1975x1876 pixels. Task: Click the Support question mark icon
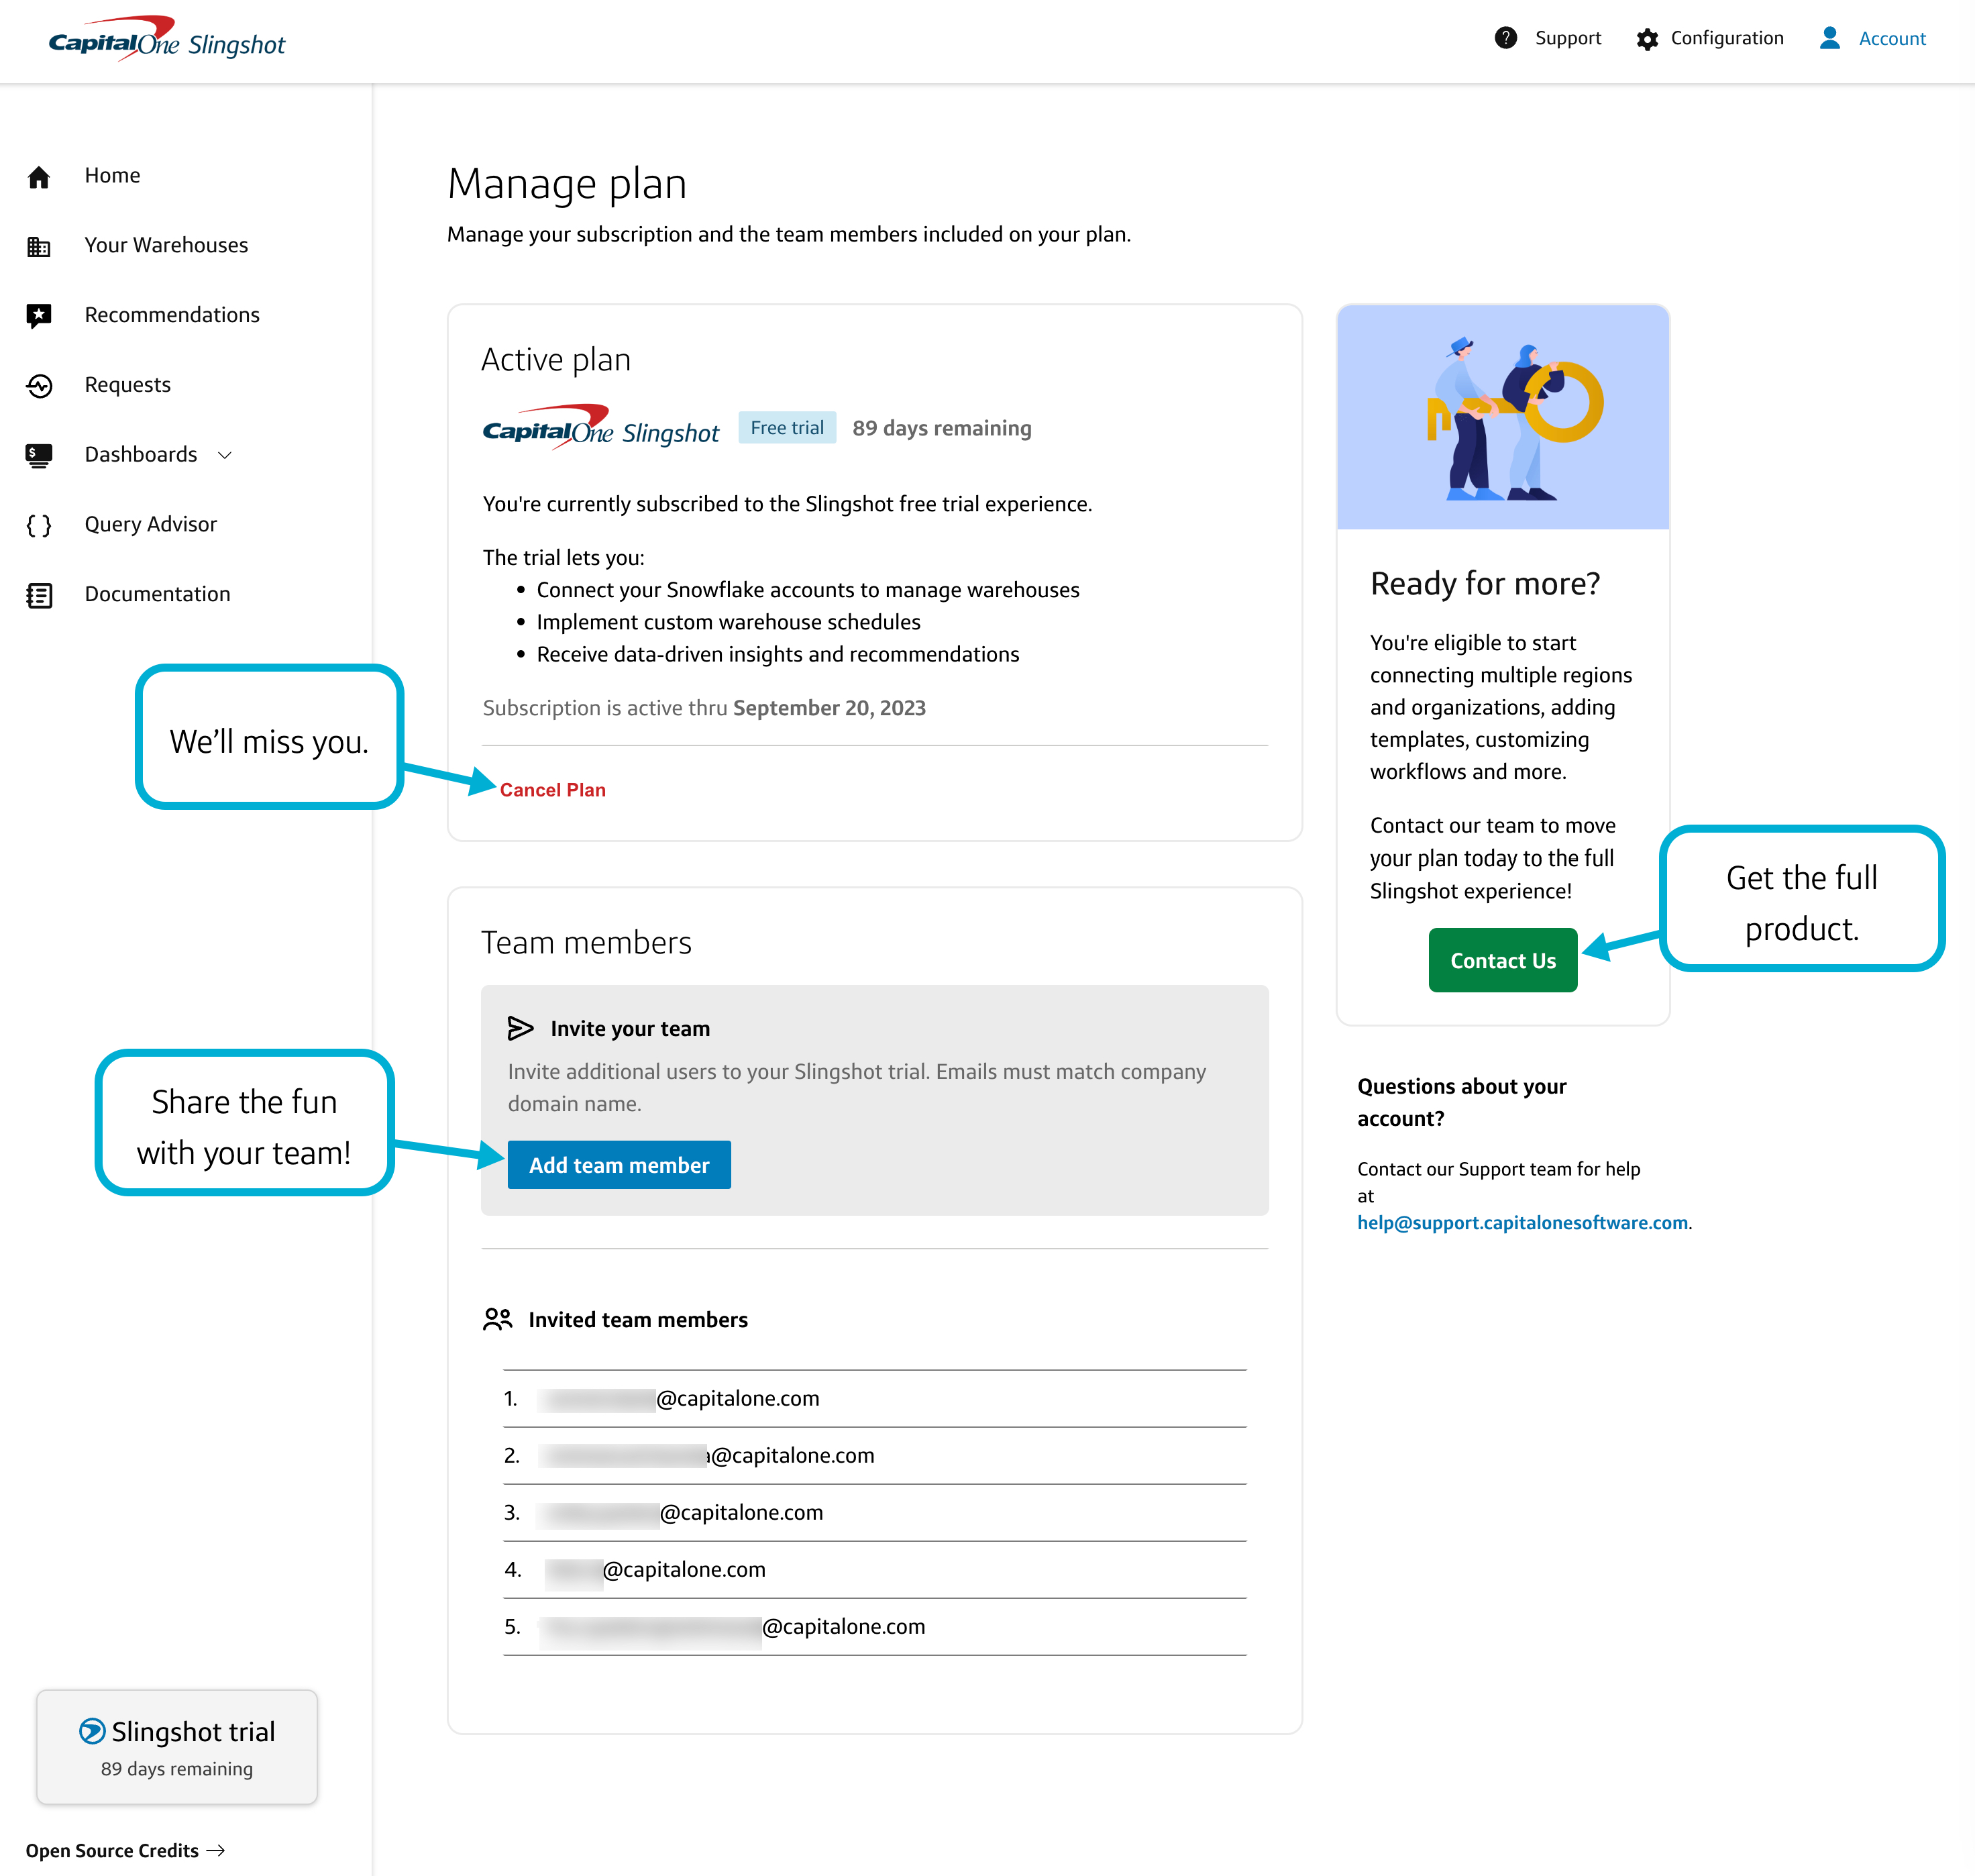pyautogui.click(x=1506, y=38)
